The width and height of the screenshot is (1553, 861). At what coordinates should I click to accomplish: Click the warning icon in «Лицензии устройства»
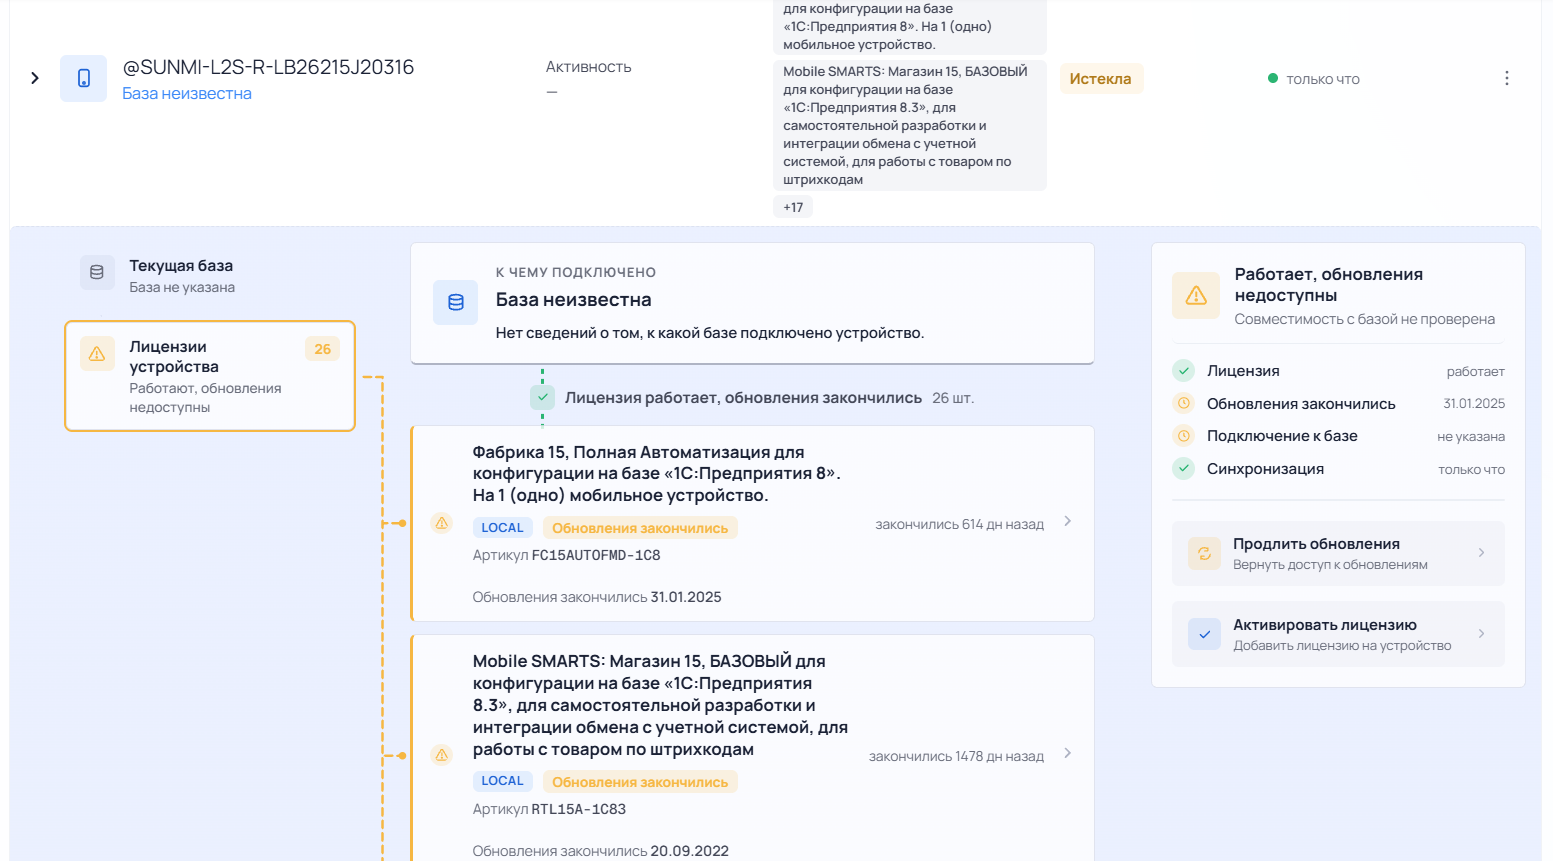(97, 354)
